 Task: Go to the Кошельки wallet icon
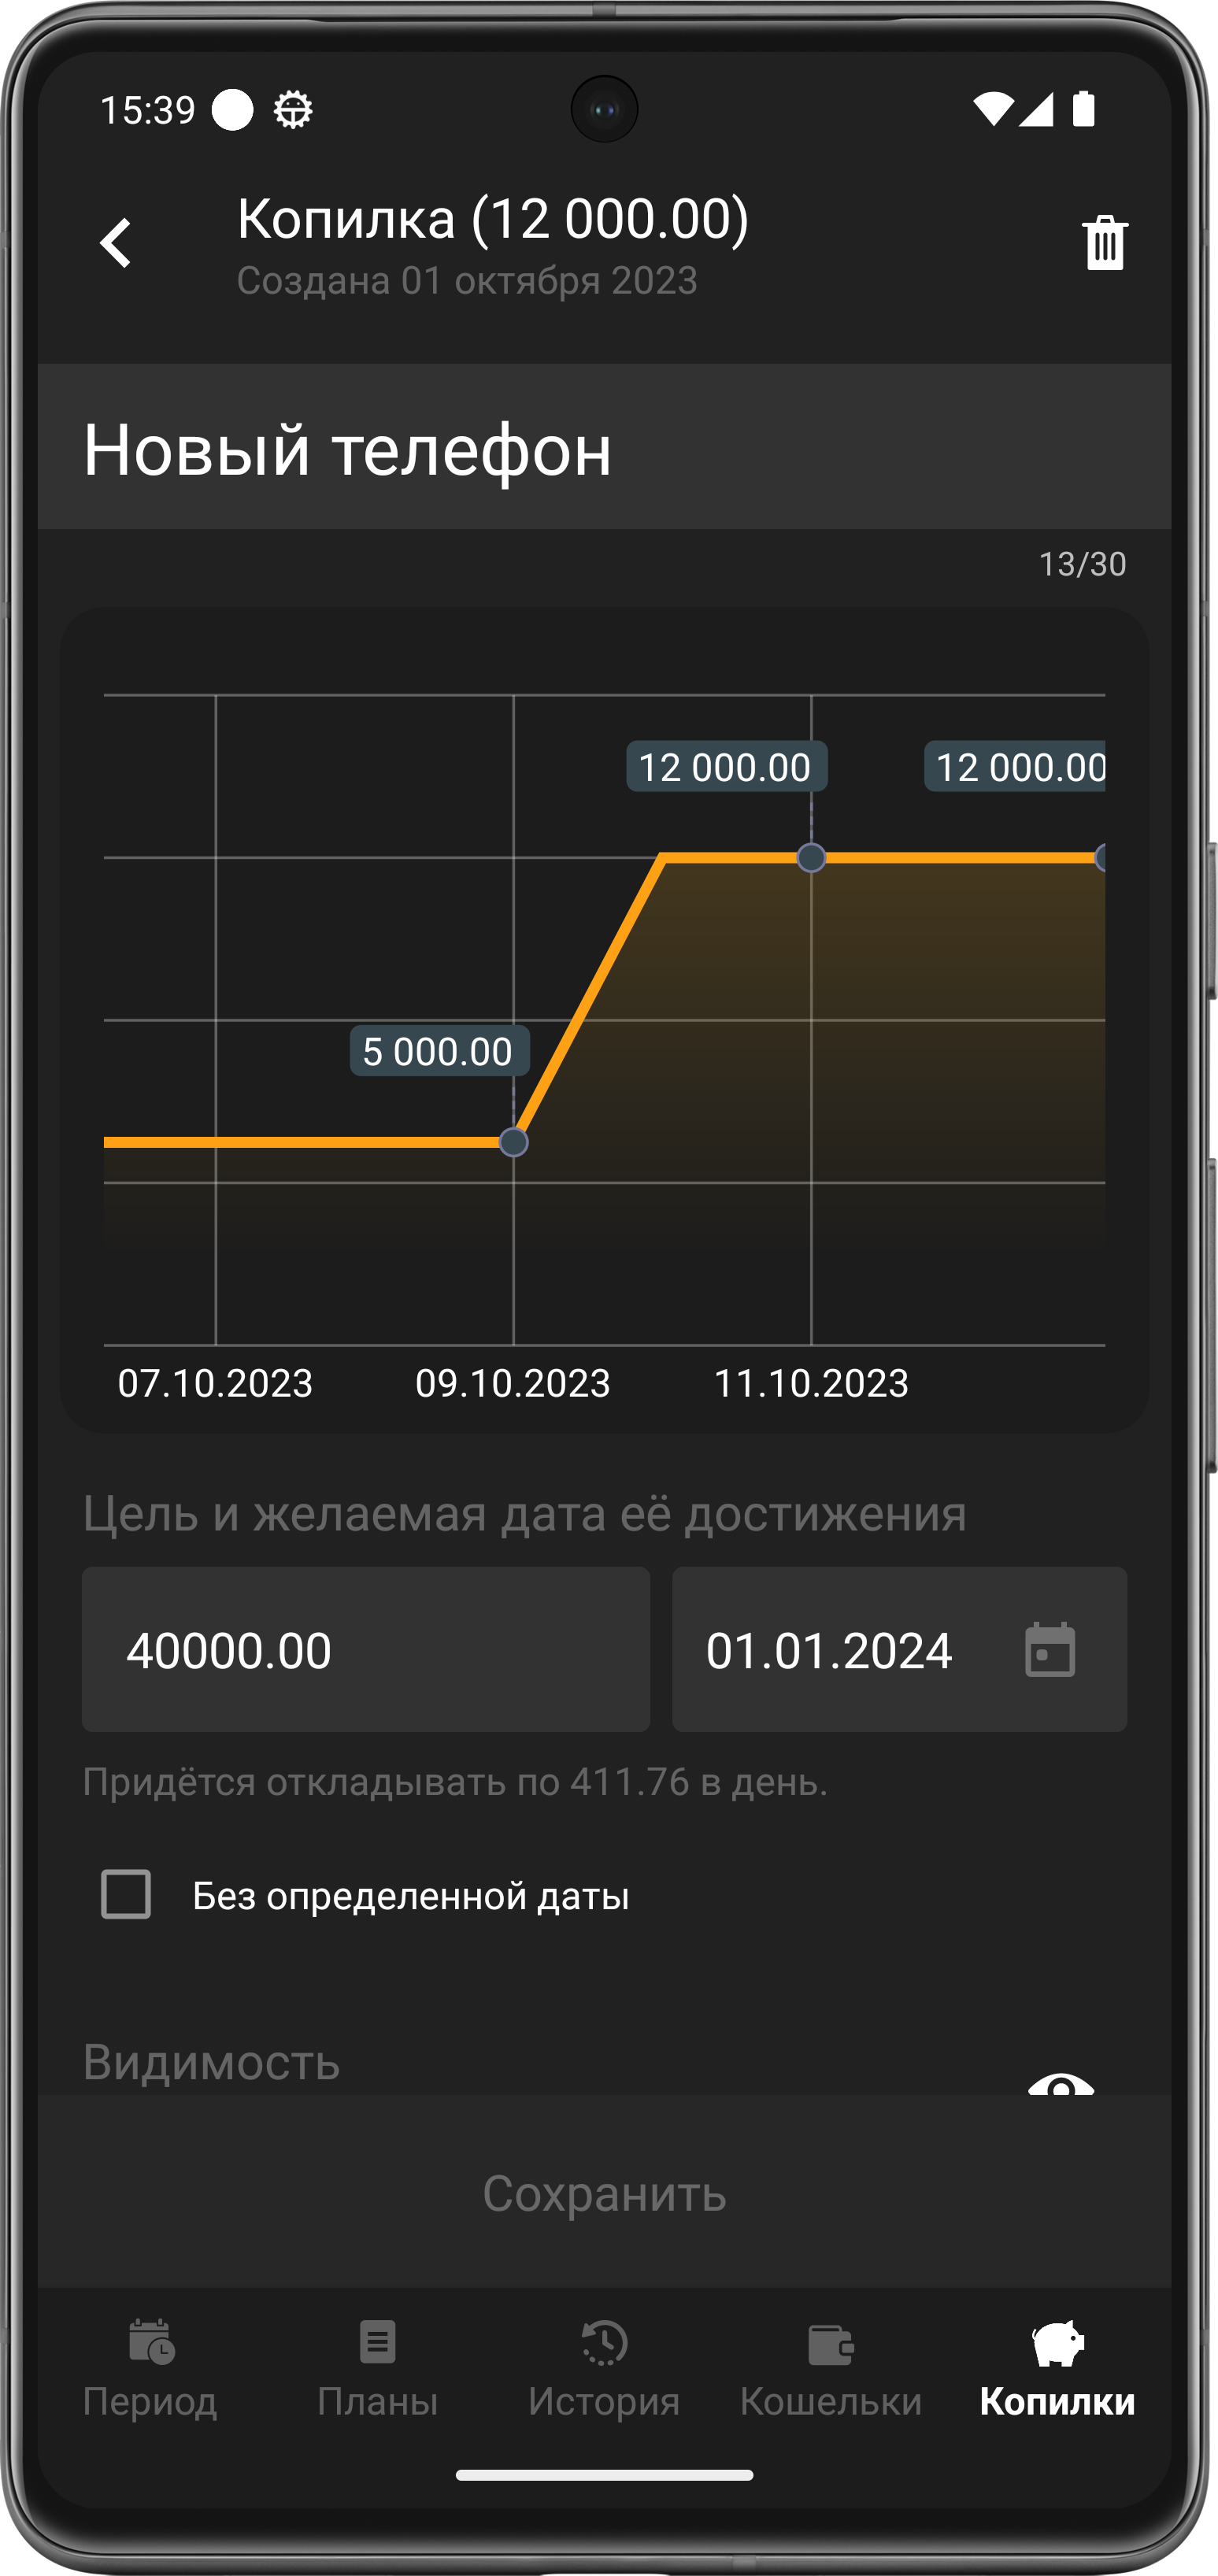(830, 2344)
